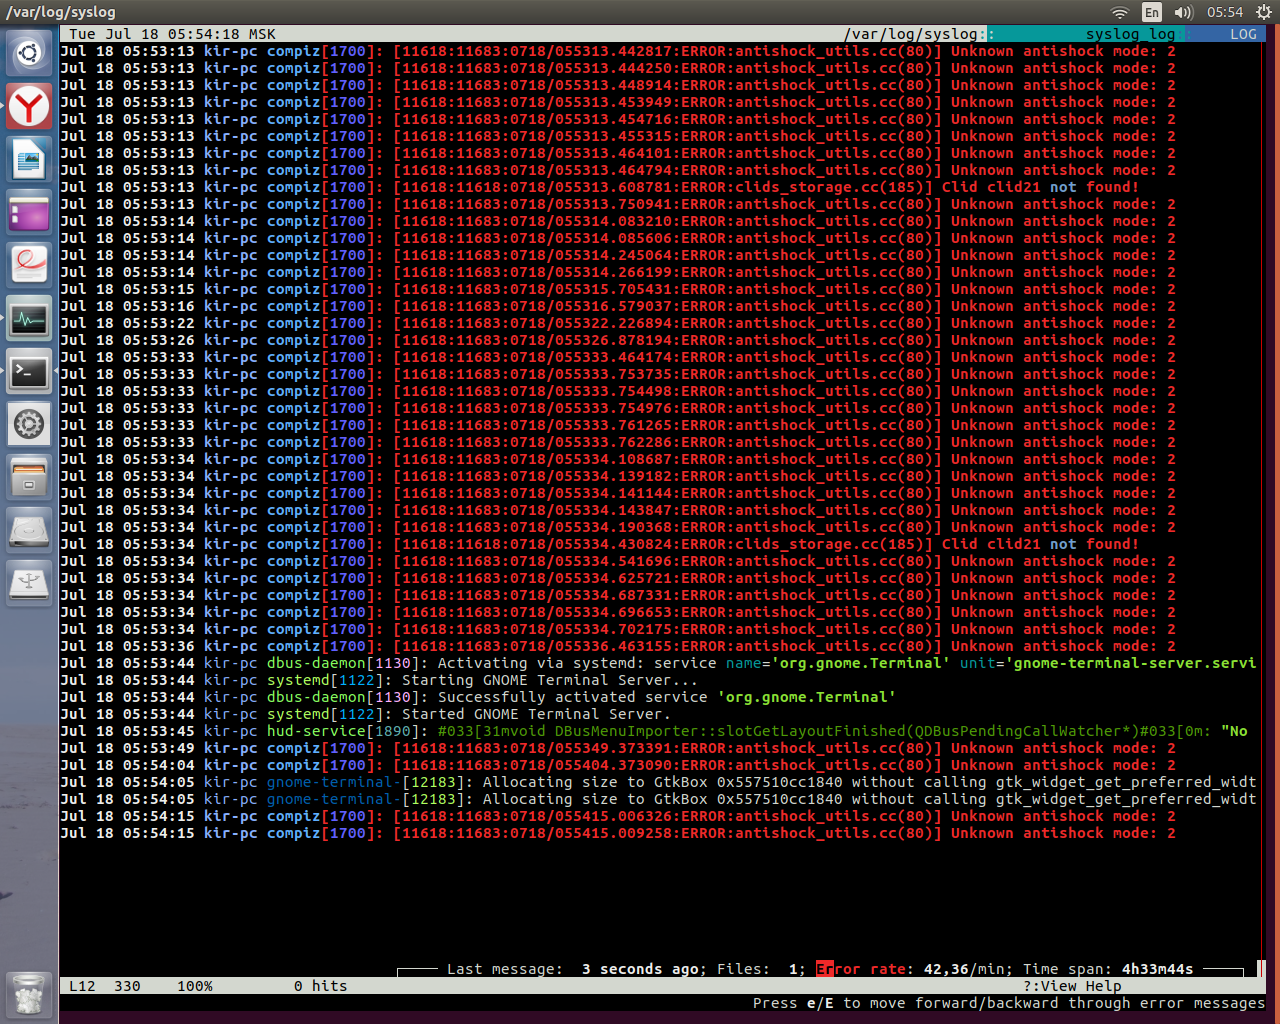The height and width of the screenshot is (1024, 1280).
Task: Open System Monitor from the launcher
Action: (x=29, y=320)
